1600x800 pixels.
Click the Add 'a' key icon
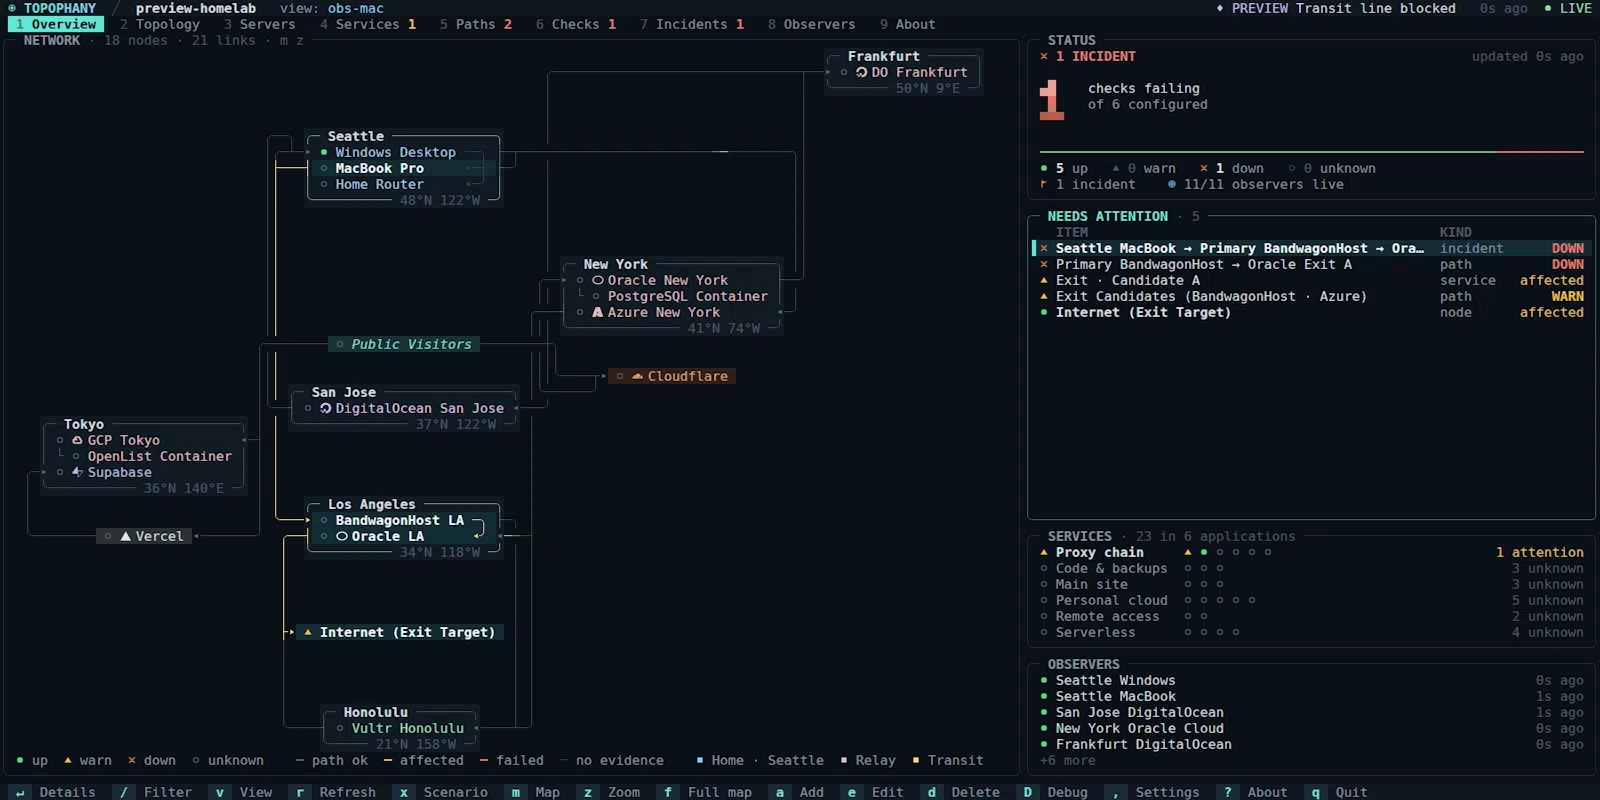click(780, 792)
